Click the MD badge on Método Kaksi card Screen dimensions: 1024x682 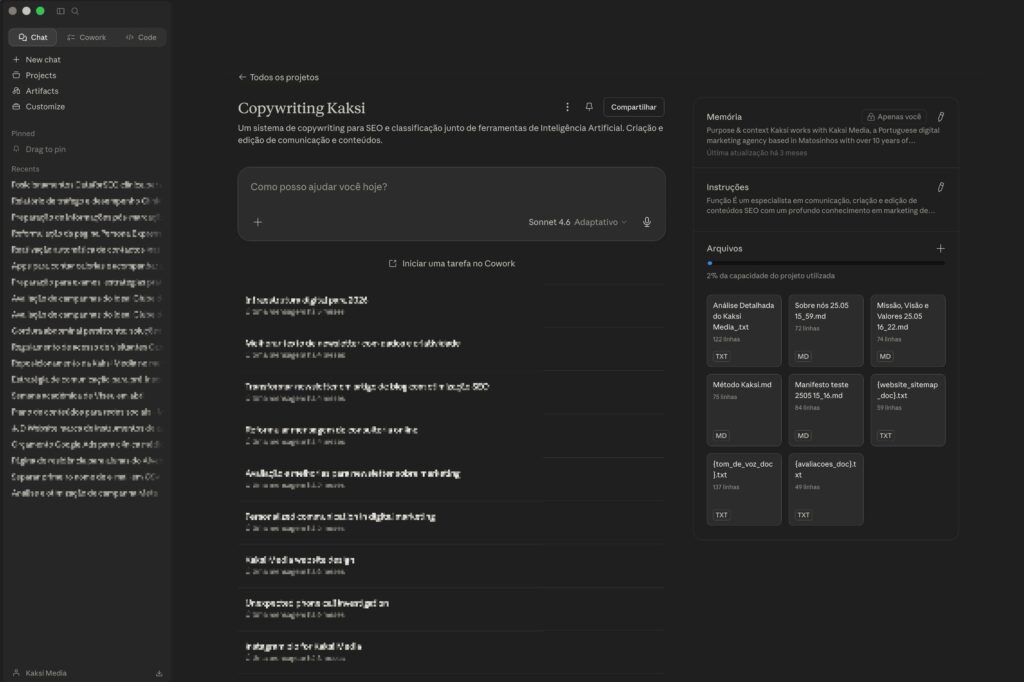click(x=721, y=436)
